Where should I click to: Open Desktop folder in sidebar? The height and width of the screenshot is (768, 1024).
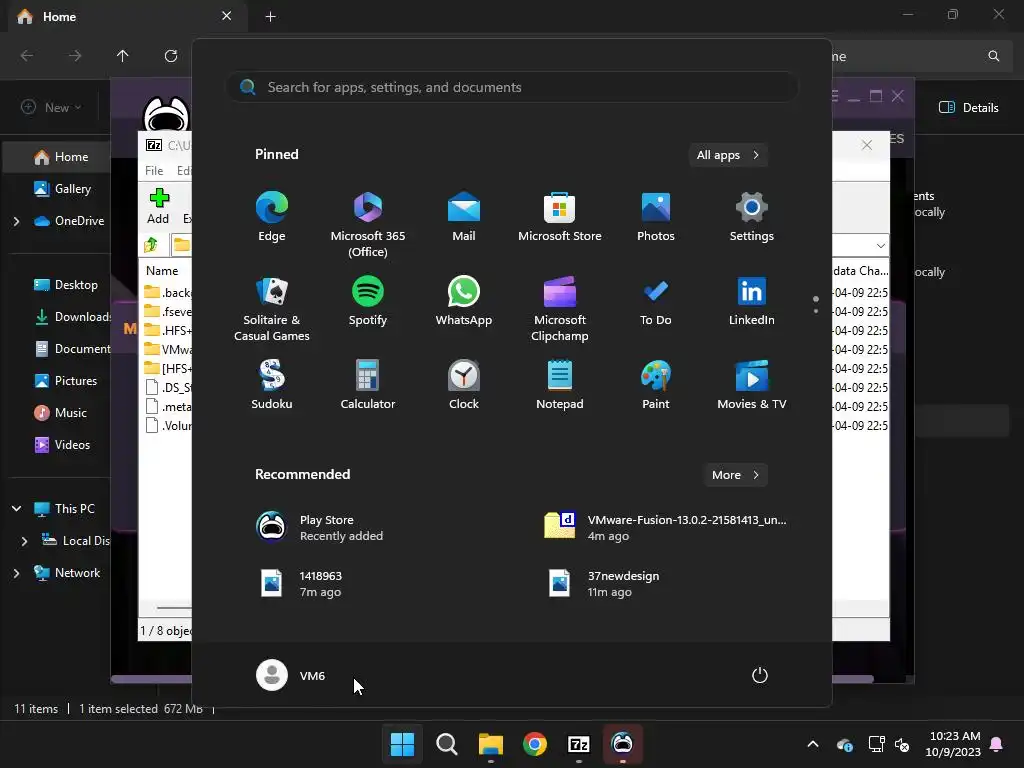tap(65, 285)
